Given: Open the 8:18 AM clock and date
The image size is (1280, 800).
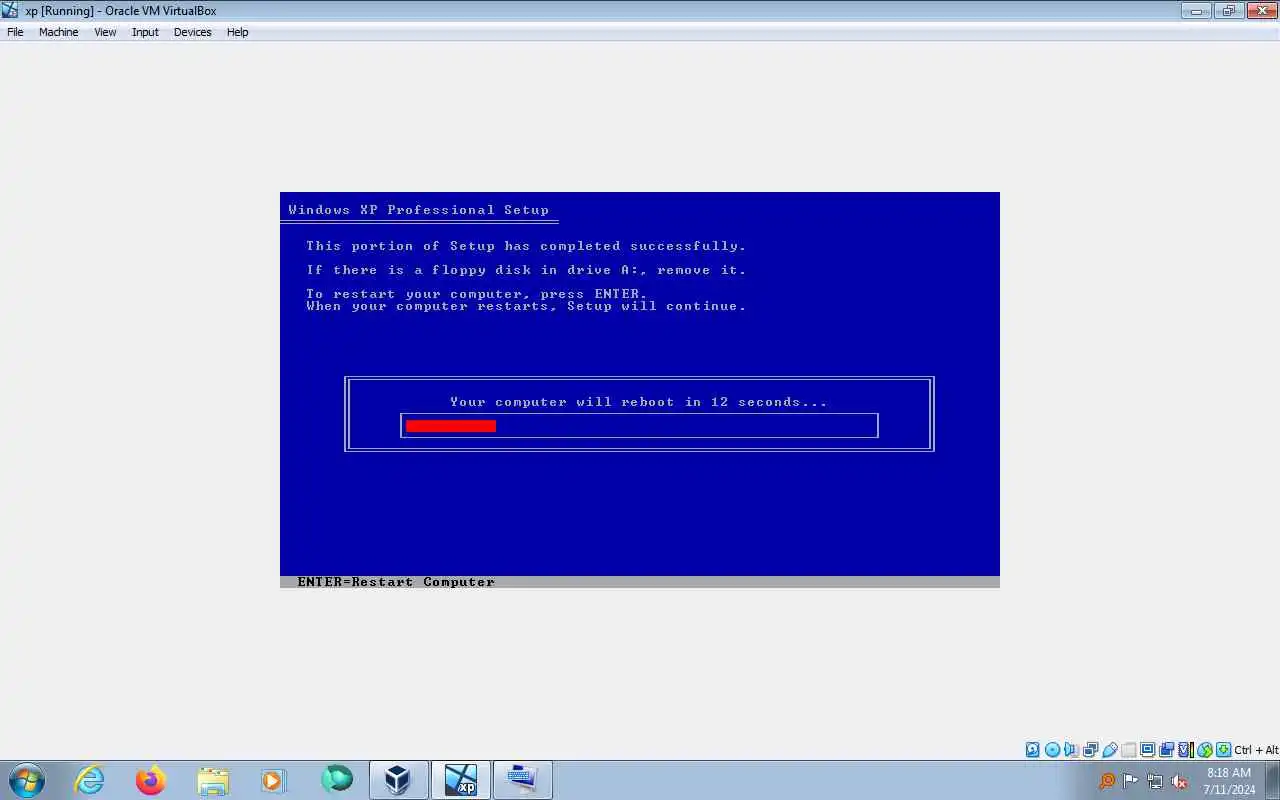Looking at the screenshot, I should click(1229, 781).
